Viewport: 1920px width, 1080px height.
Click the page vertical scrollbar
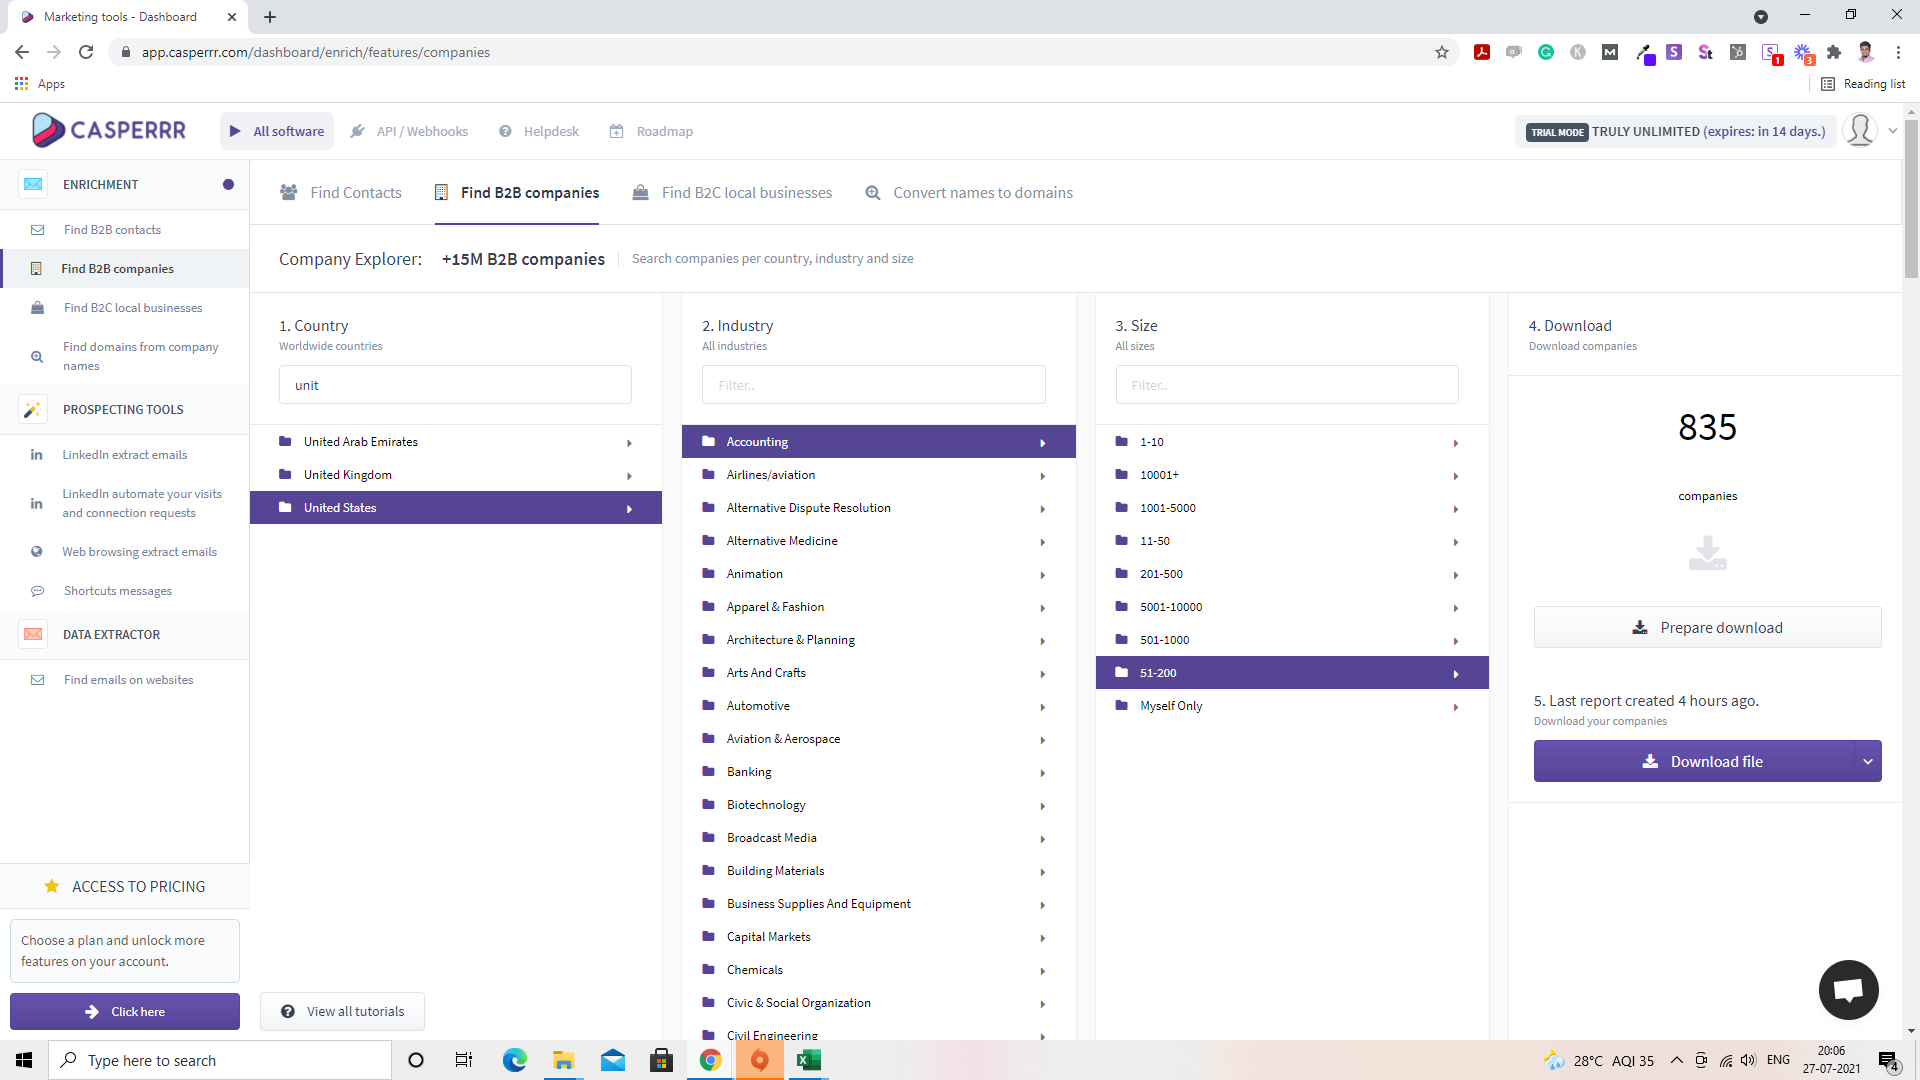coord(1911,200)
